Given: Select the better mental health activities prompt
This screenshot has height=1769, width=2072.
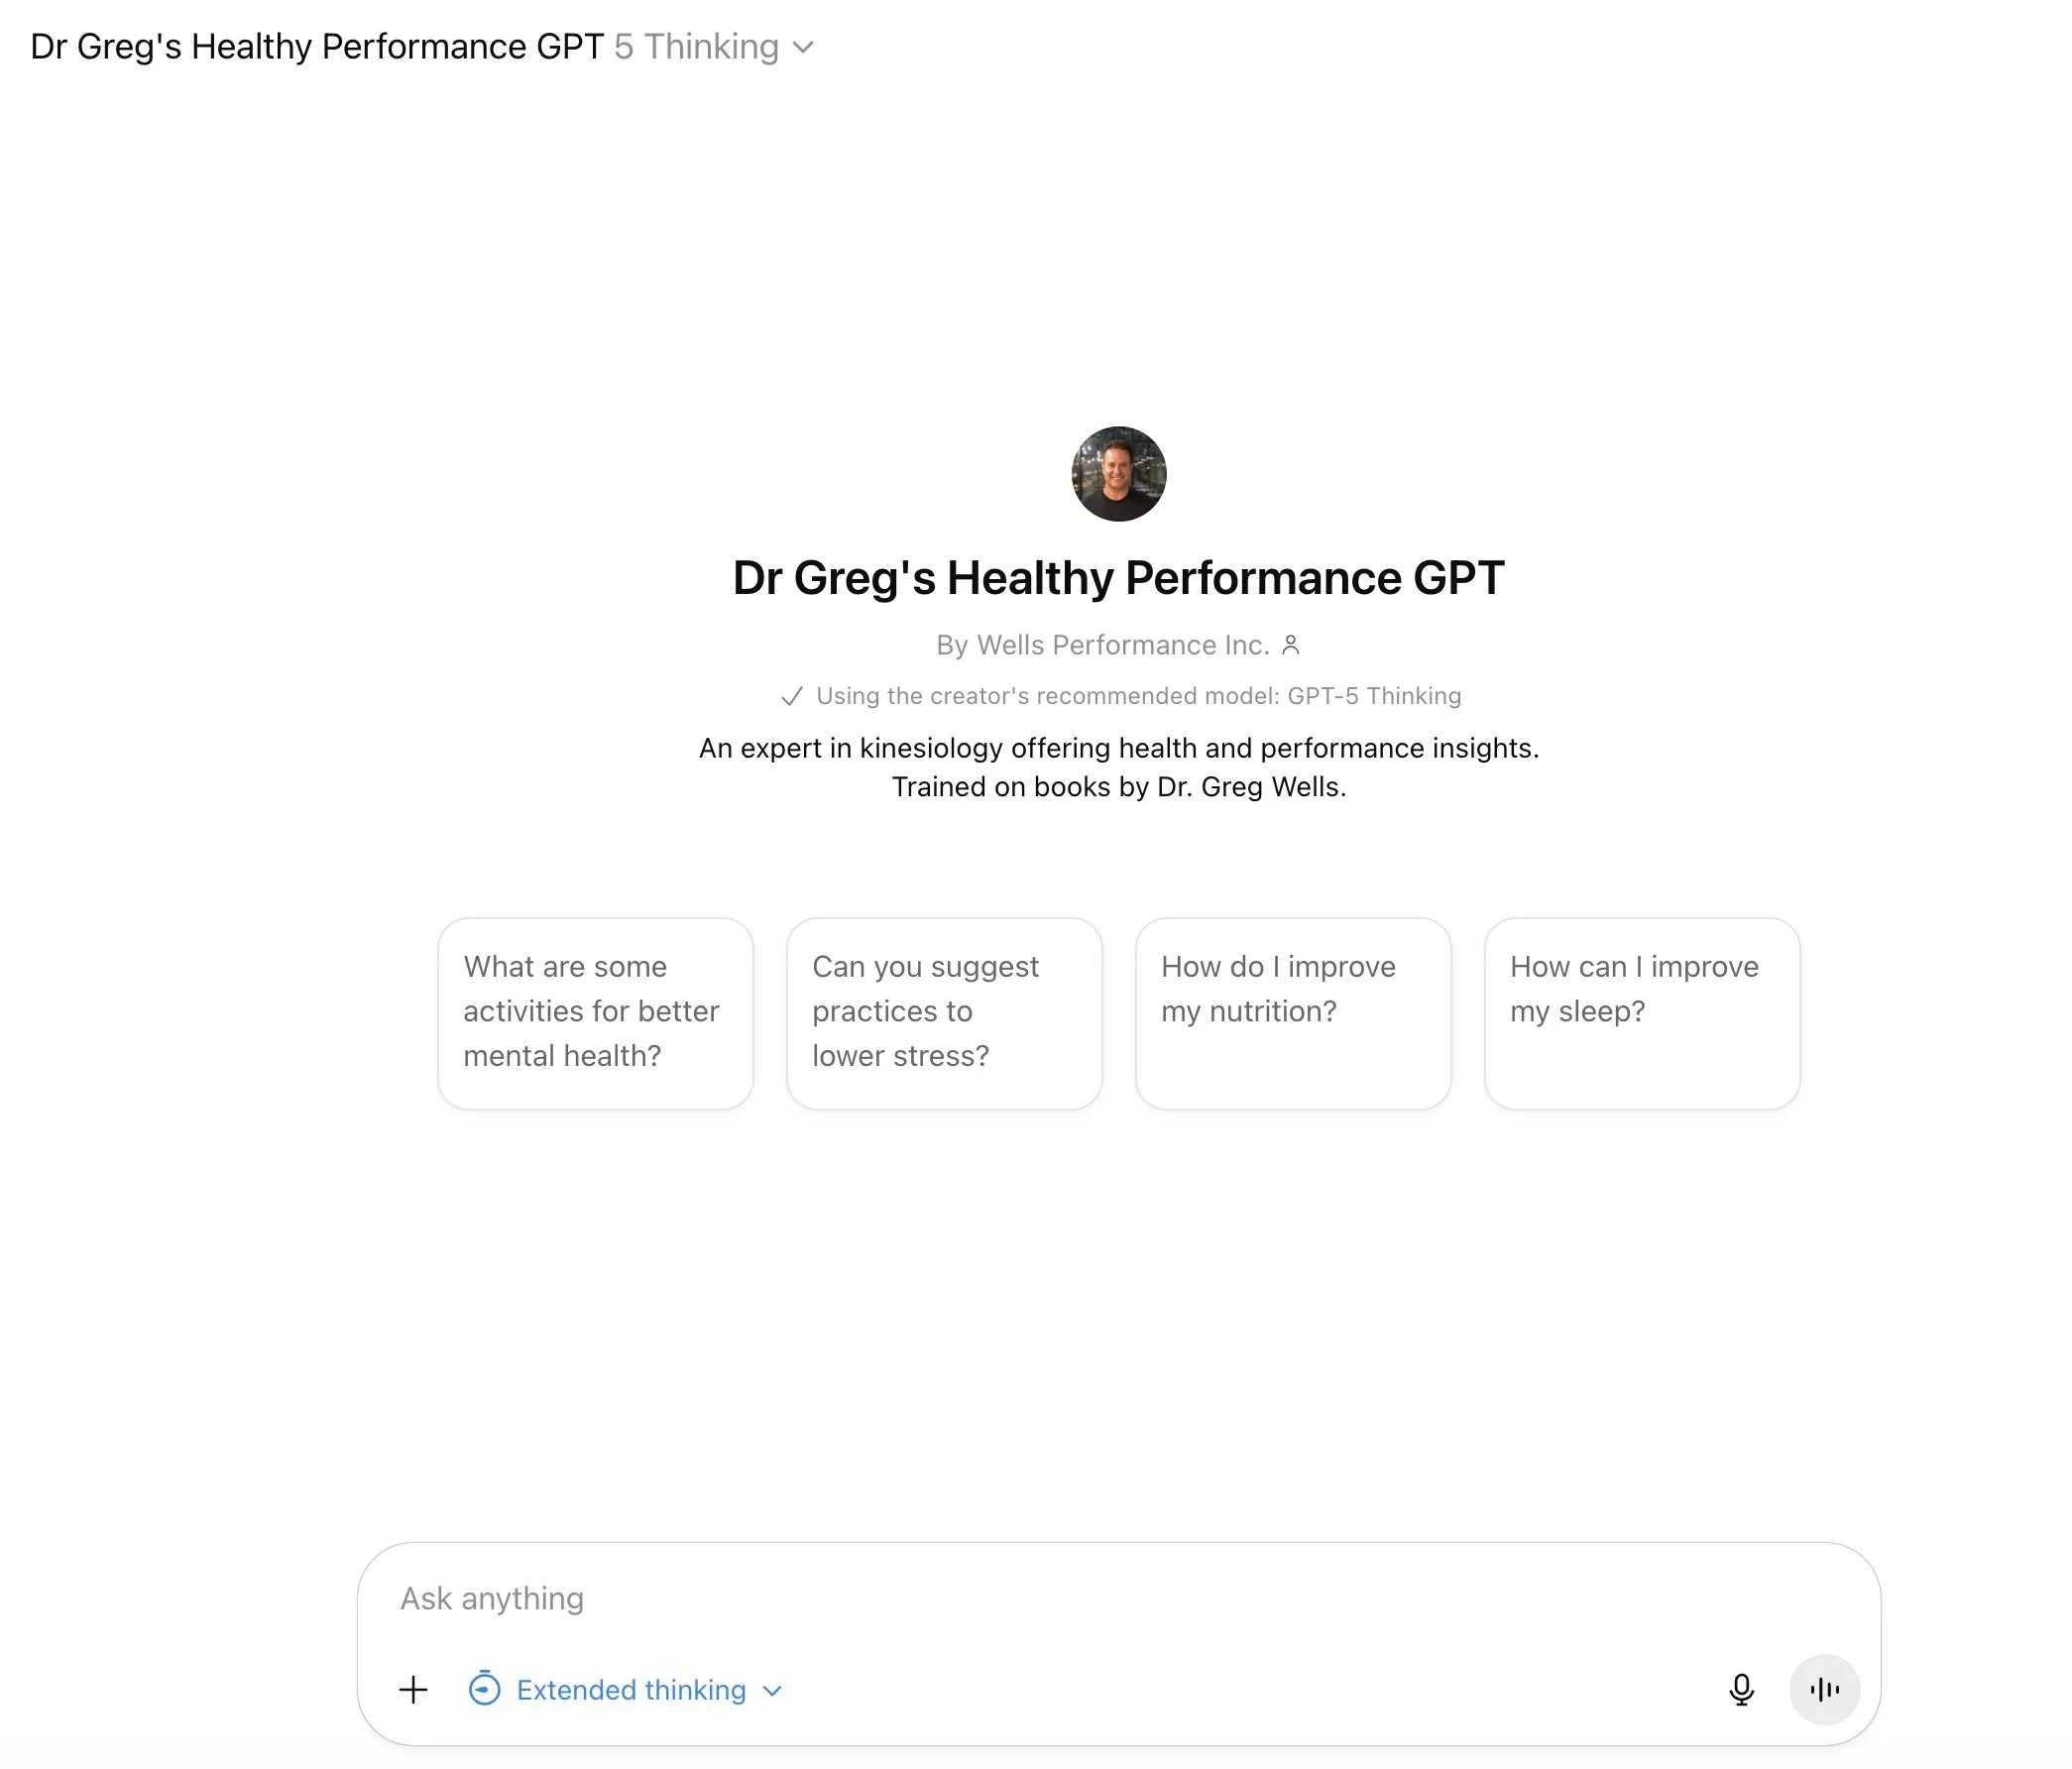Looking at the screenshot, I should 595,1012.
